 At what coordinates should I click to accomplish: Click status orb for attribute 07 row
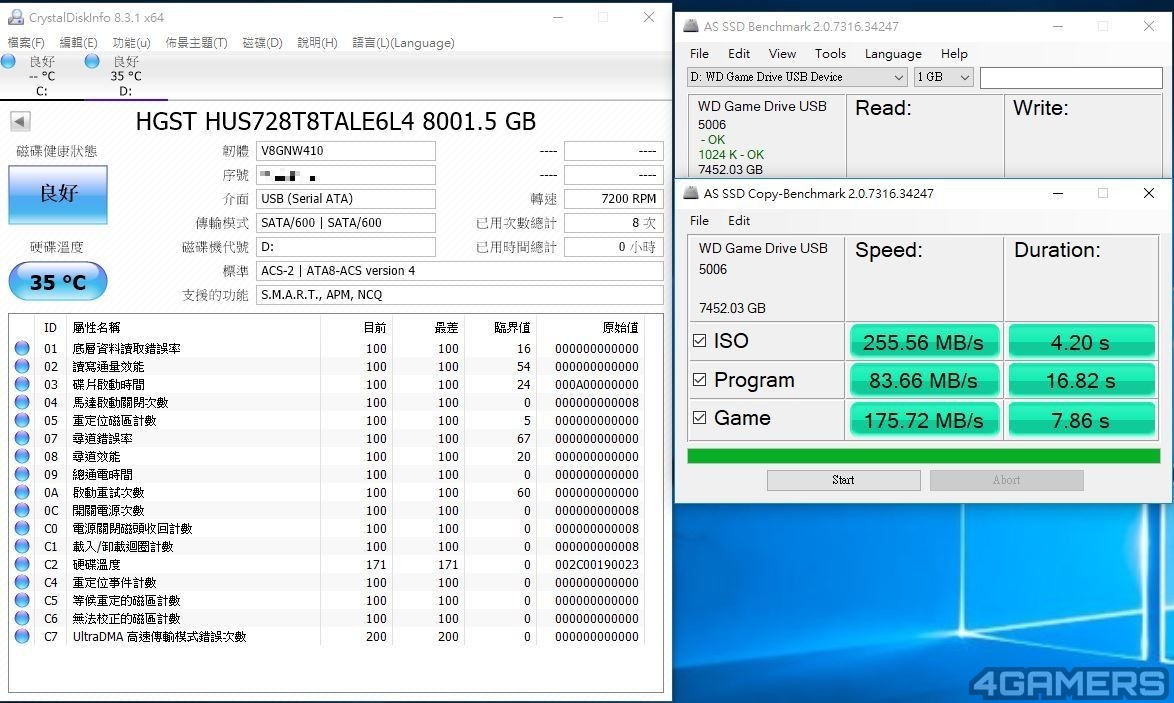[x=22, y=438]
